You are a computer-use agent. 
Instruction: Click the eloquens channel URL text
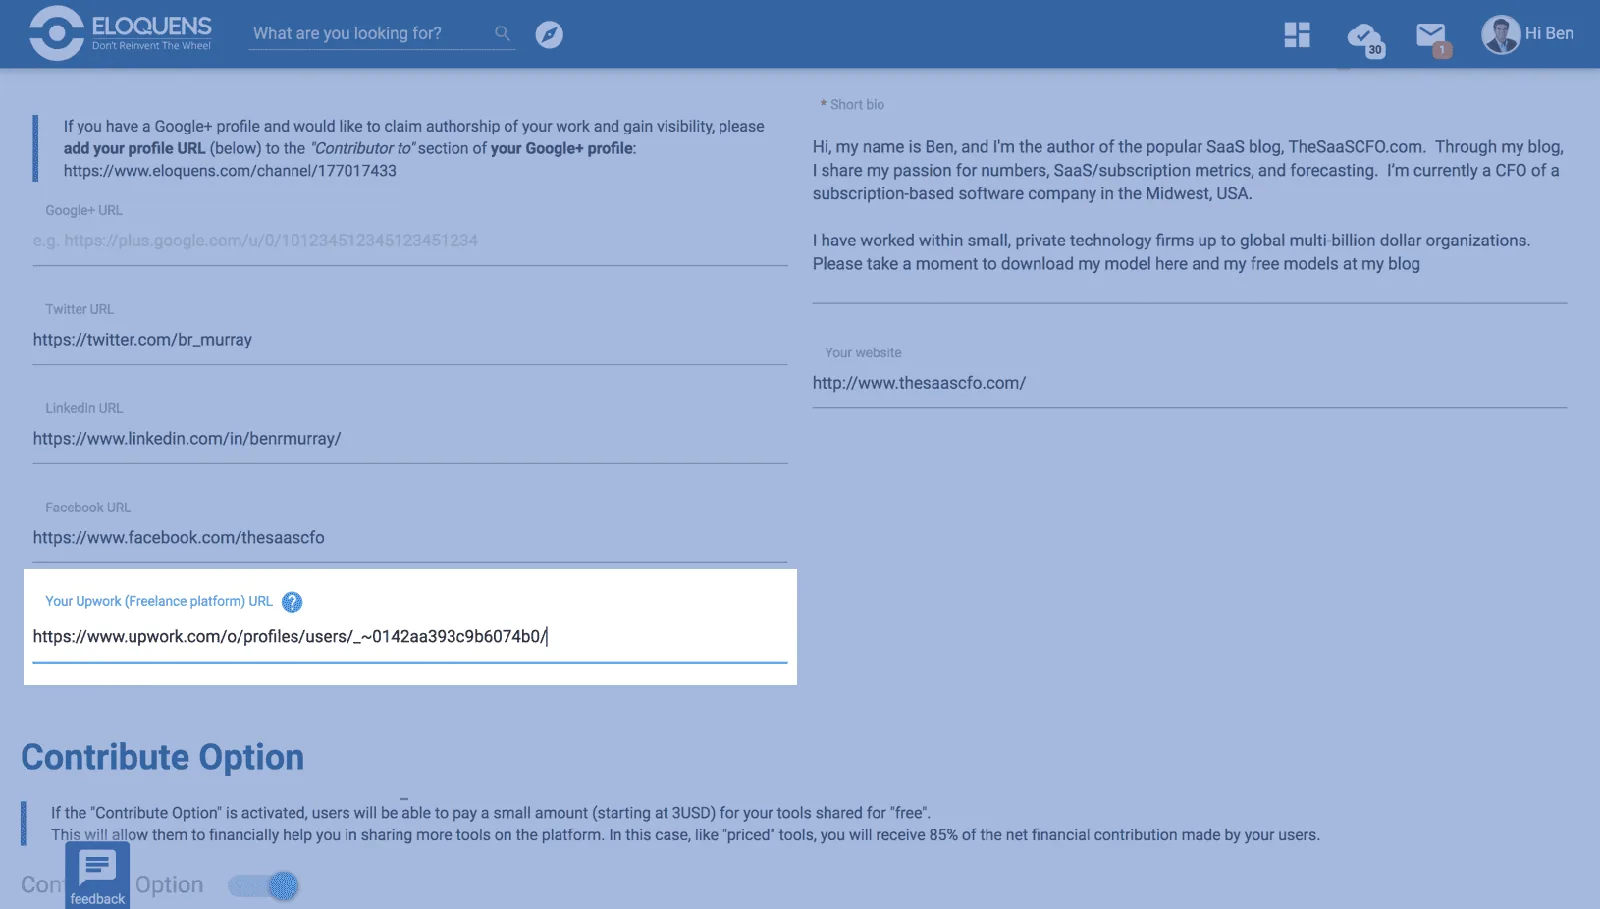tap(230, 171)
